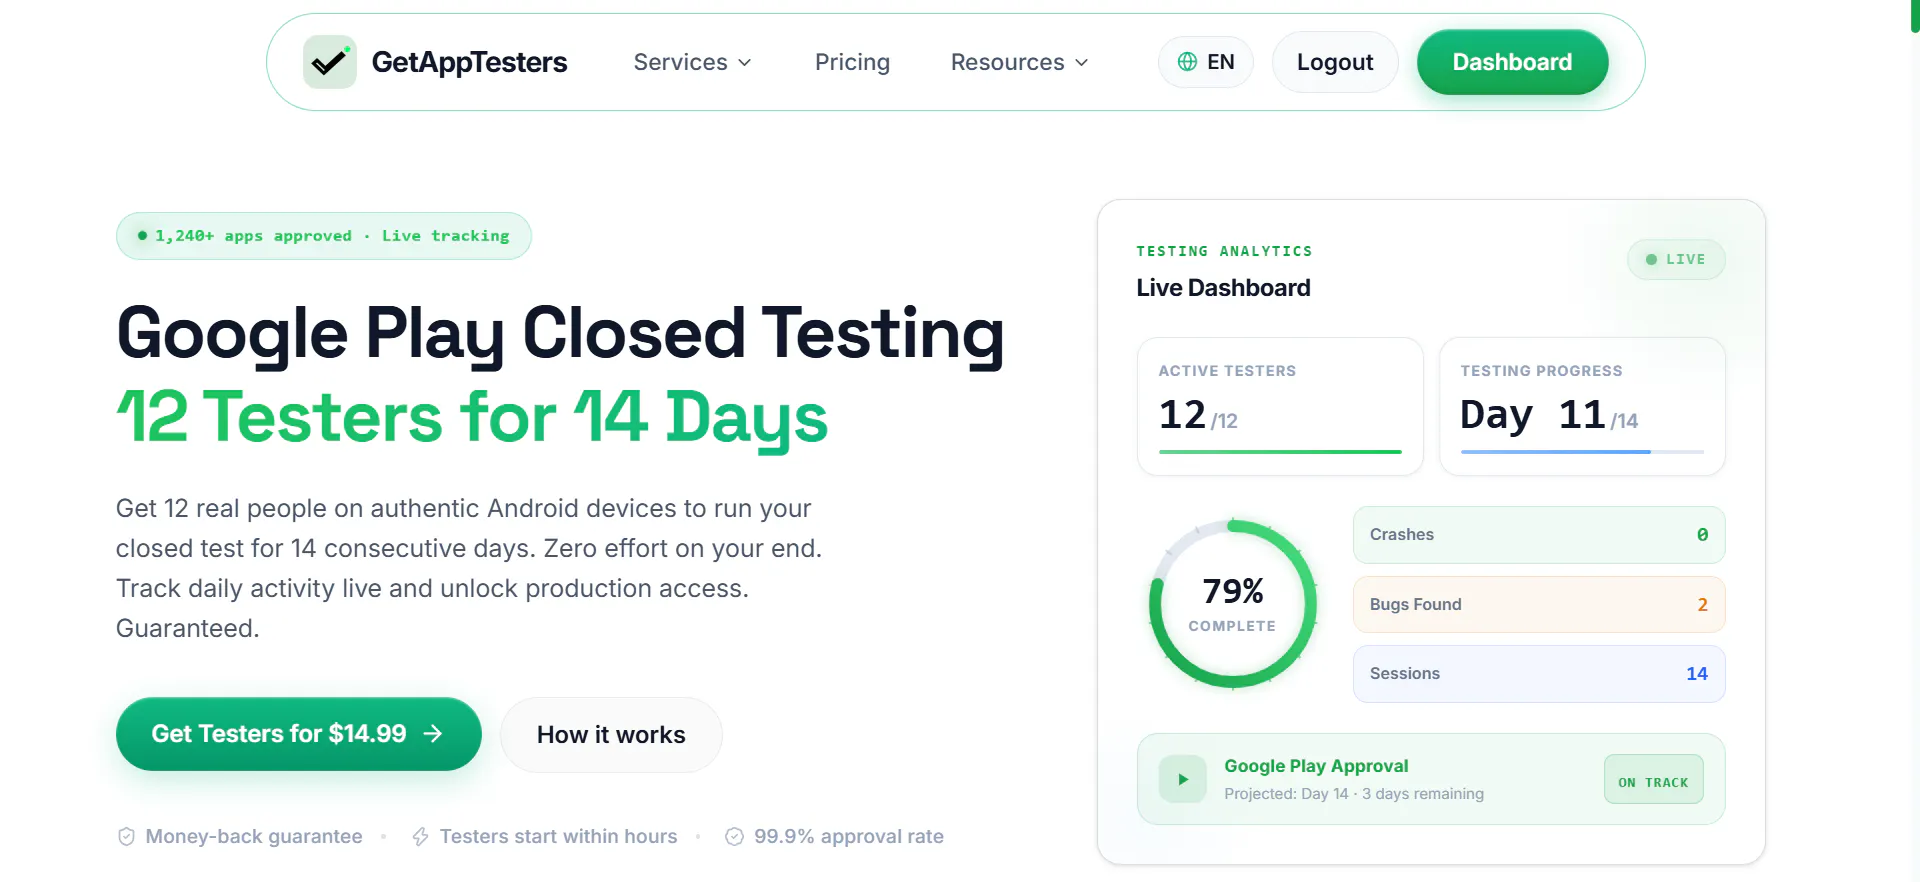This screenshot has width=1920, height=882.
Task: Click the 'Money-back guarantee' text
Action: point(254,837)
